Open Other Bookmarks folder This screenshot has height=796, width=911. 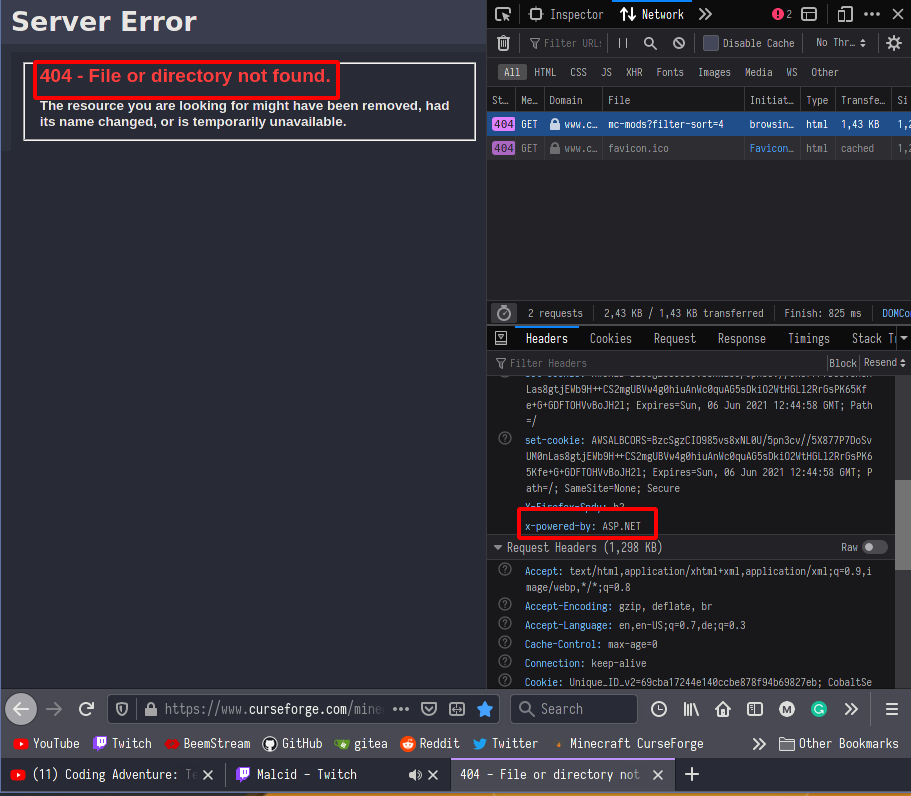click(x=838, y=744)
